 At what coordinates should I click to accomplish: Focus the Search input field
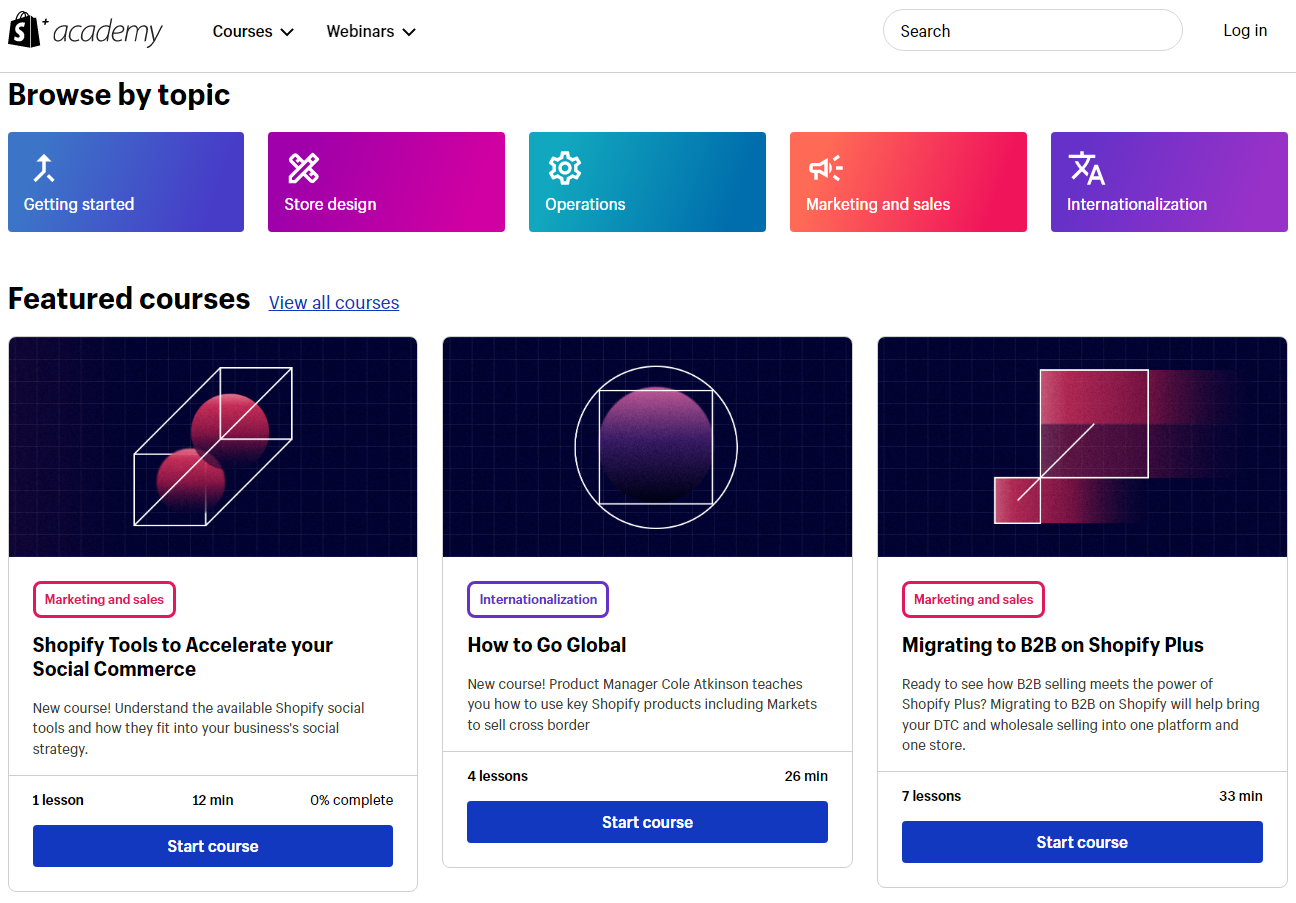1032,31
